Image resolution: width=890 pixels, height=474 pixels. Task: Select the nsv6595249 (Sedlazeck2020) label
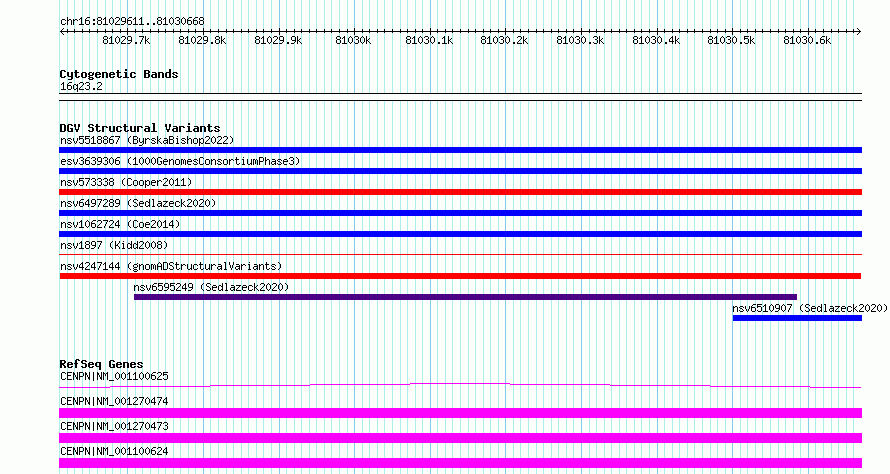211,287
